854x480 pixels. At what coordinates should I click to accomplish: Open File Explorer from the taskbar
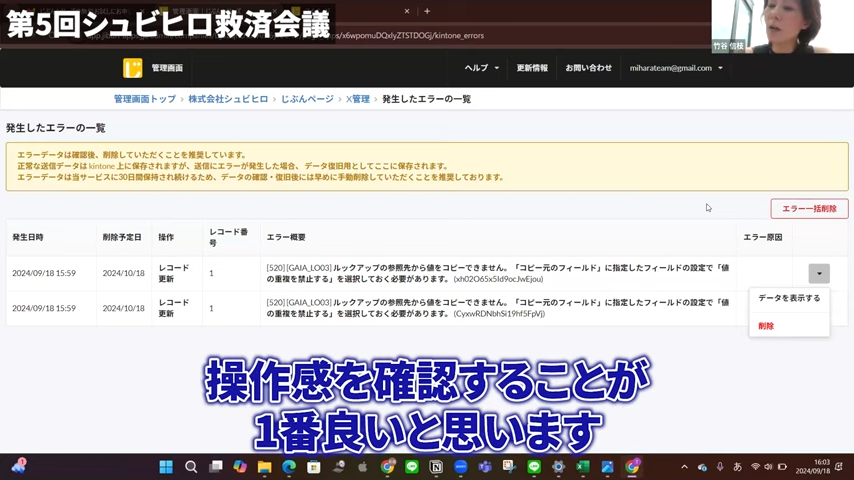(x=265, y=467)
